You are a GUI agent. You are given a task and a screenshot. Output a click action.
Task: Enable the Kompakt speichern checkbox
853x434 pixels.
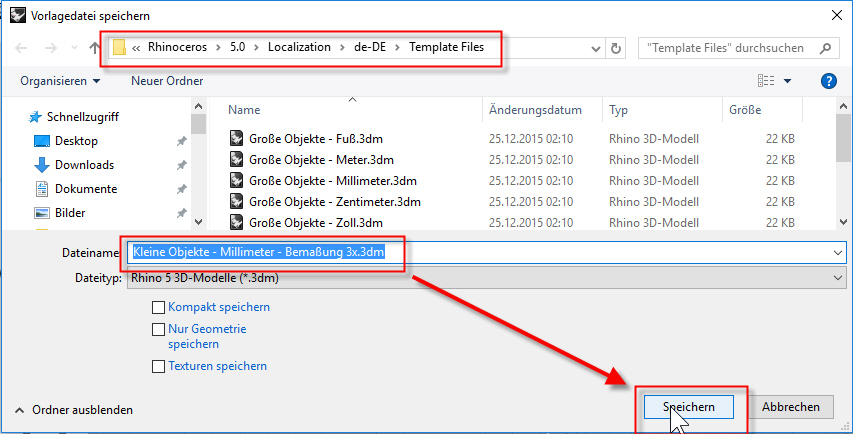coord(158,307)
